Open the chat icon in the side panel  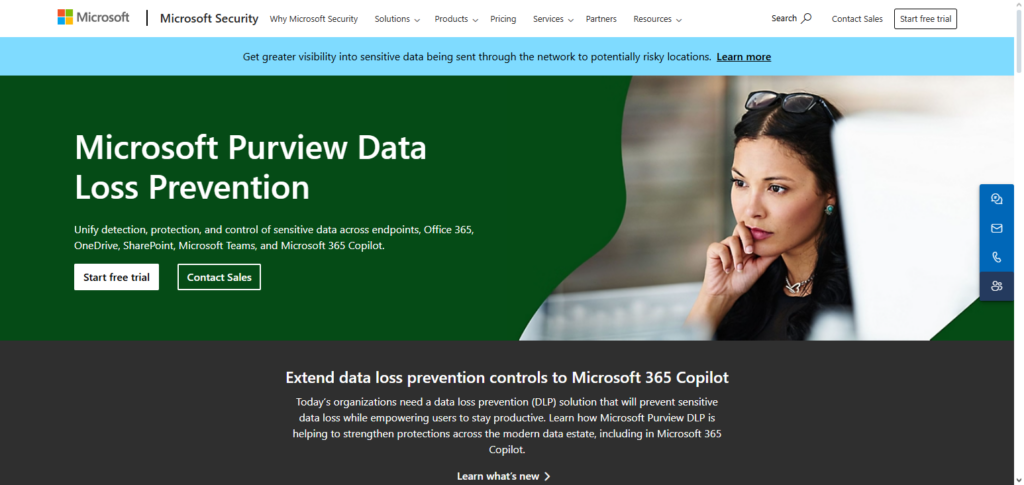997,199
